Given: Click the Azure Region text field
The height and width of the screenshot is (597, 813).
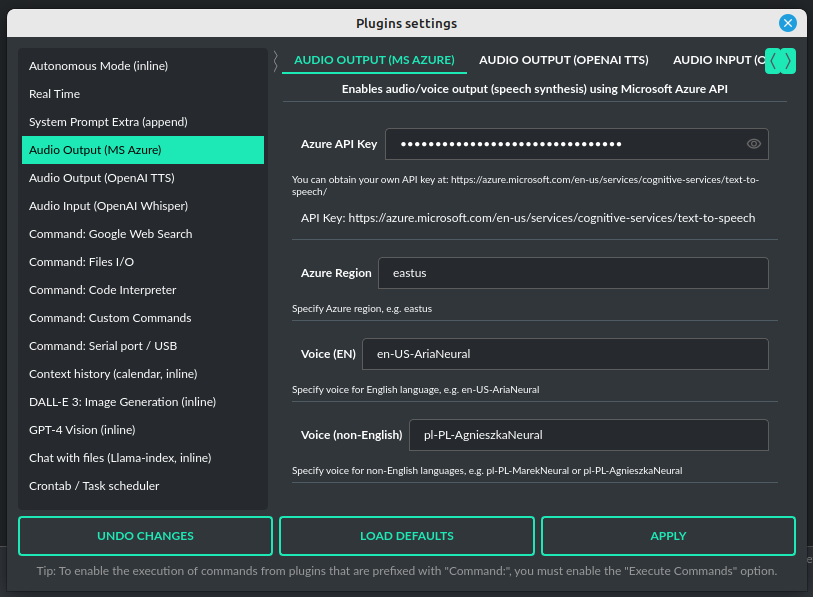Looking at the screenshot, I should (572, 273).
